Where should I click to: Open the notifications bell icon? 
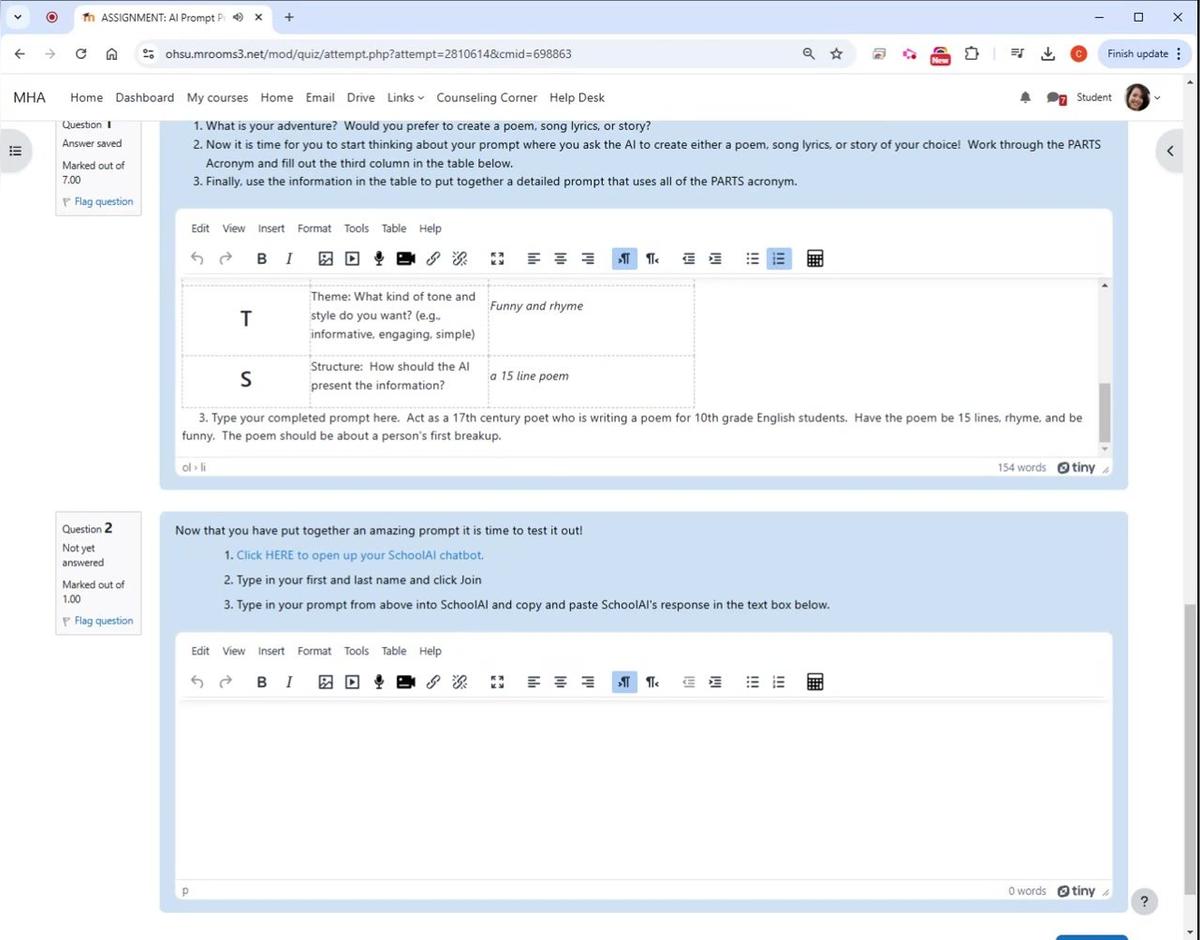[x=1025, y=98]
